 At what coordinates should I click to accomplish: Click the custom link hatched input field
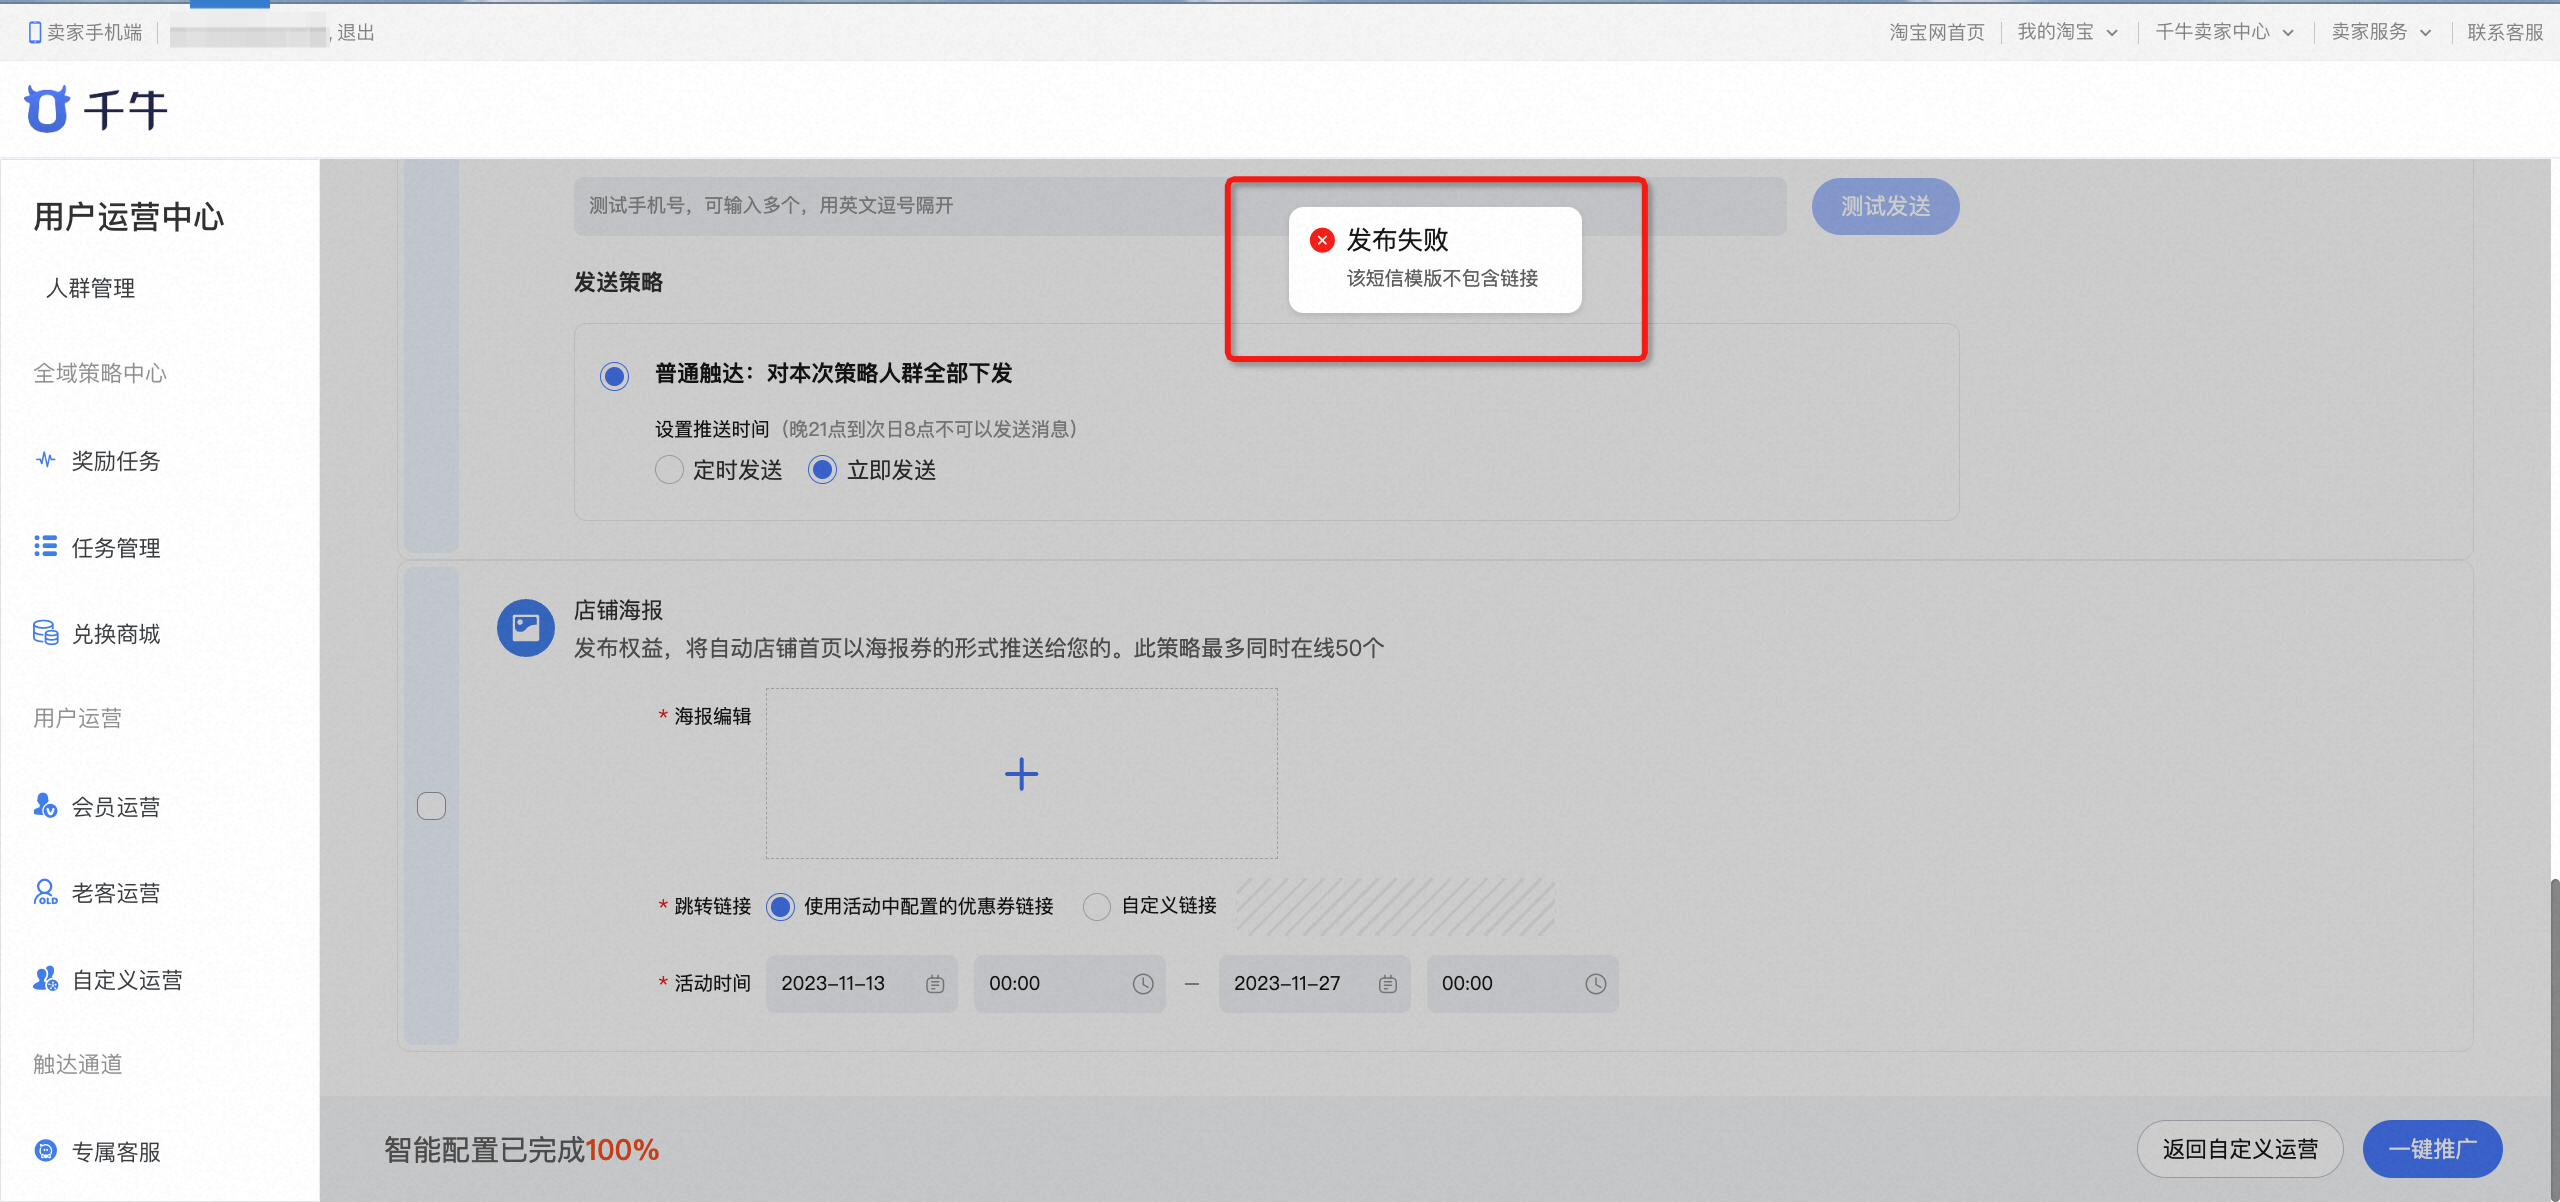point(1396,907)
